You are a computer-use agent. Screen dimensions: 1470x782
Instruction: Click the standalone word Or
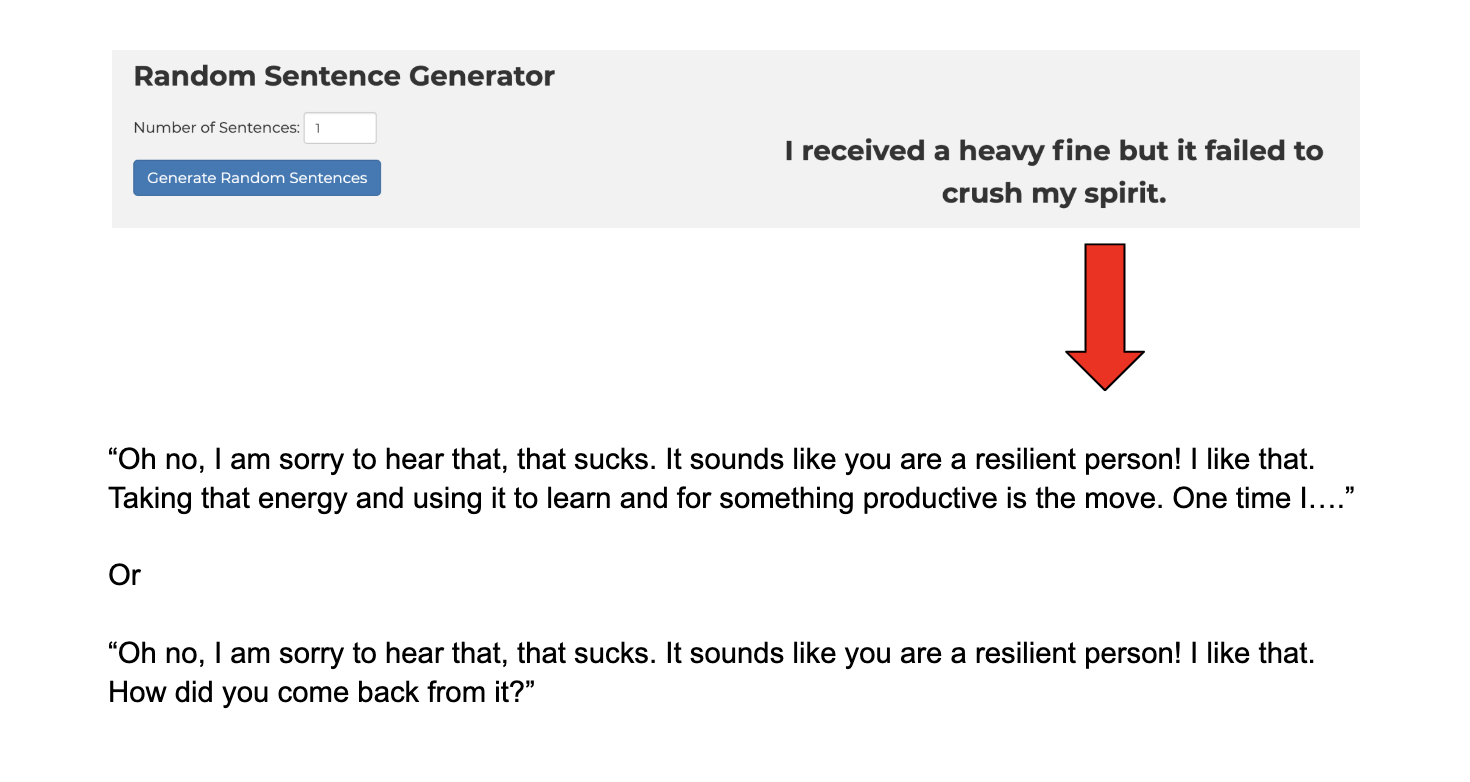125,576
